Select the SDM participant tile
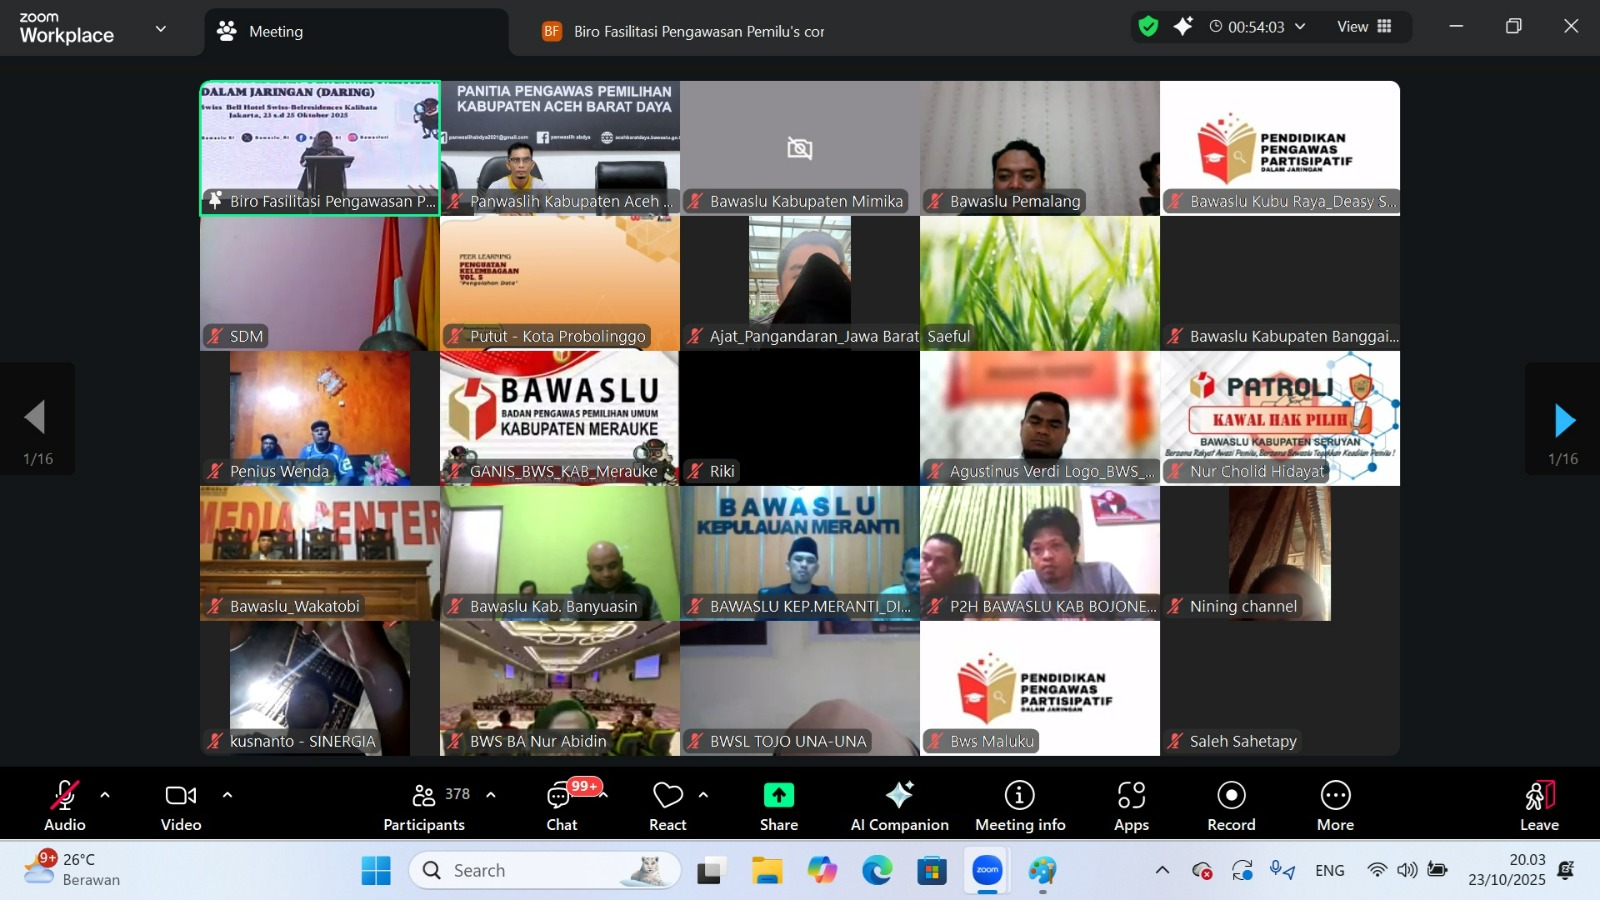 click(x=320, y=283)
